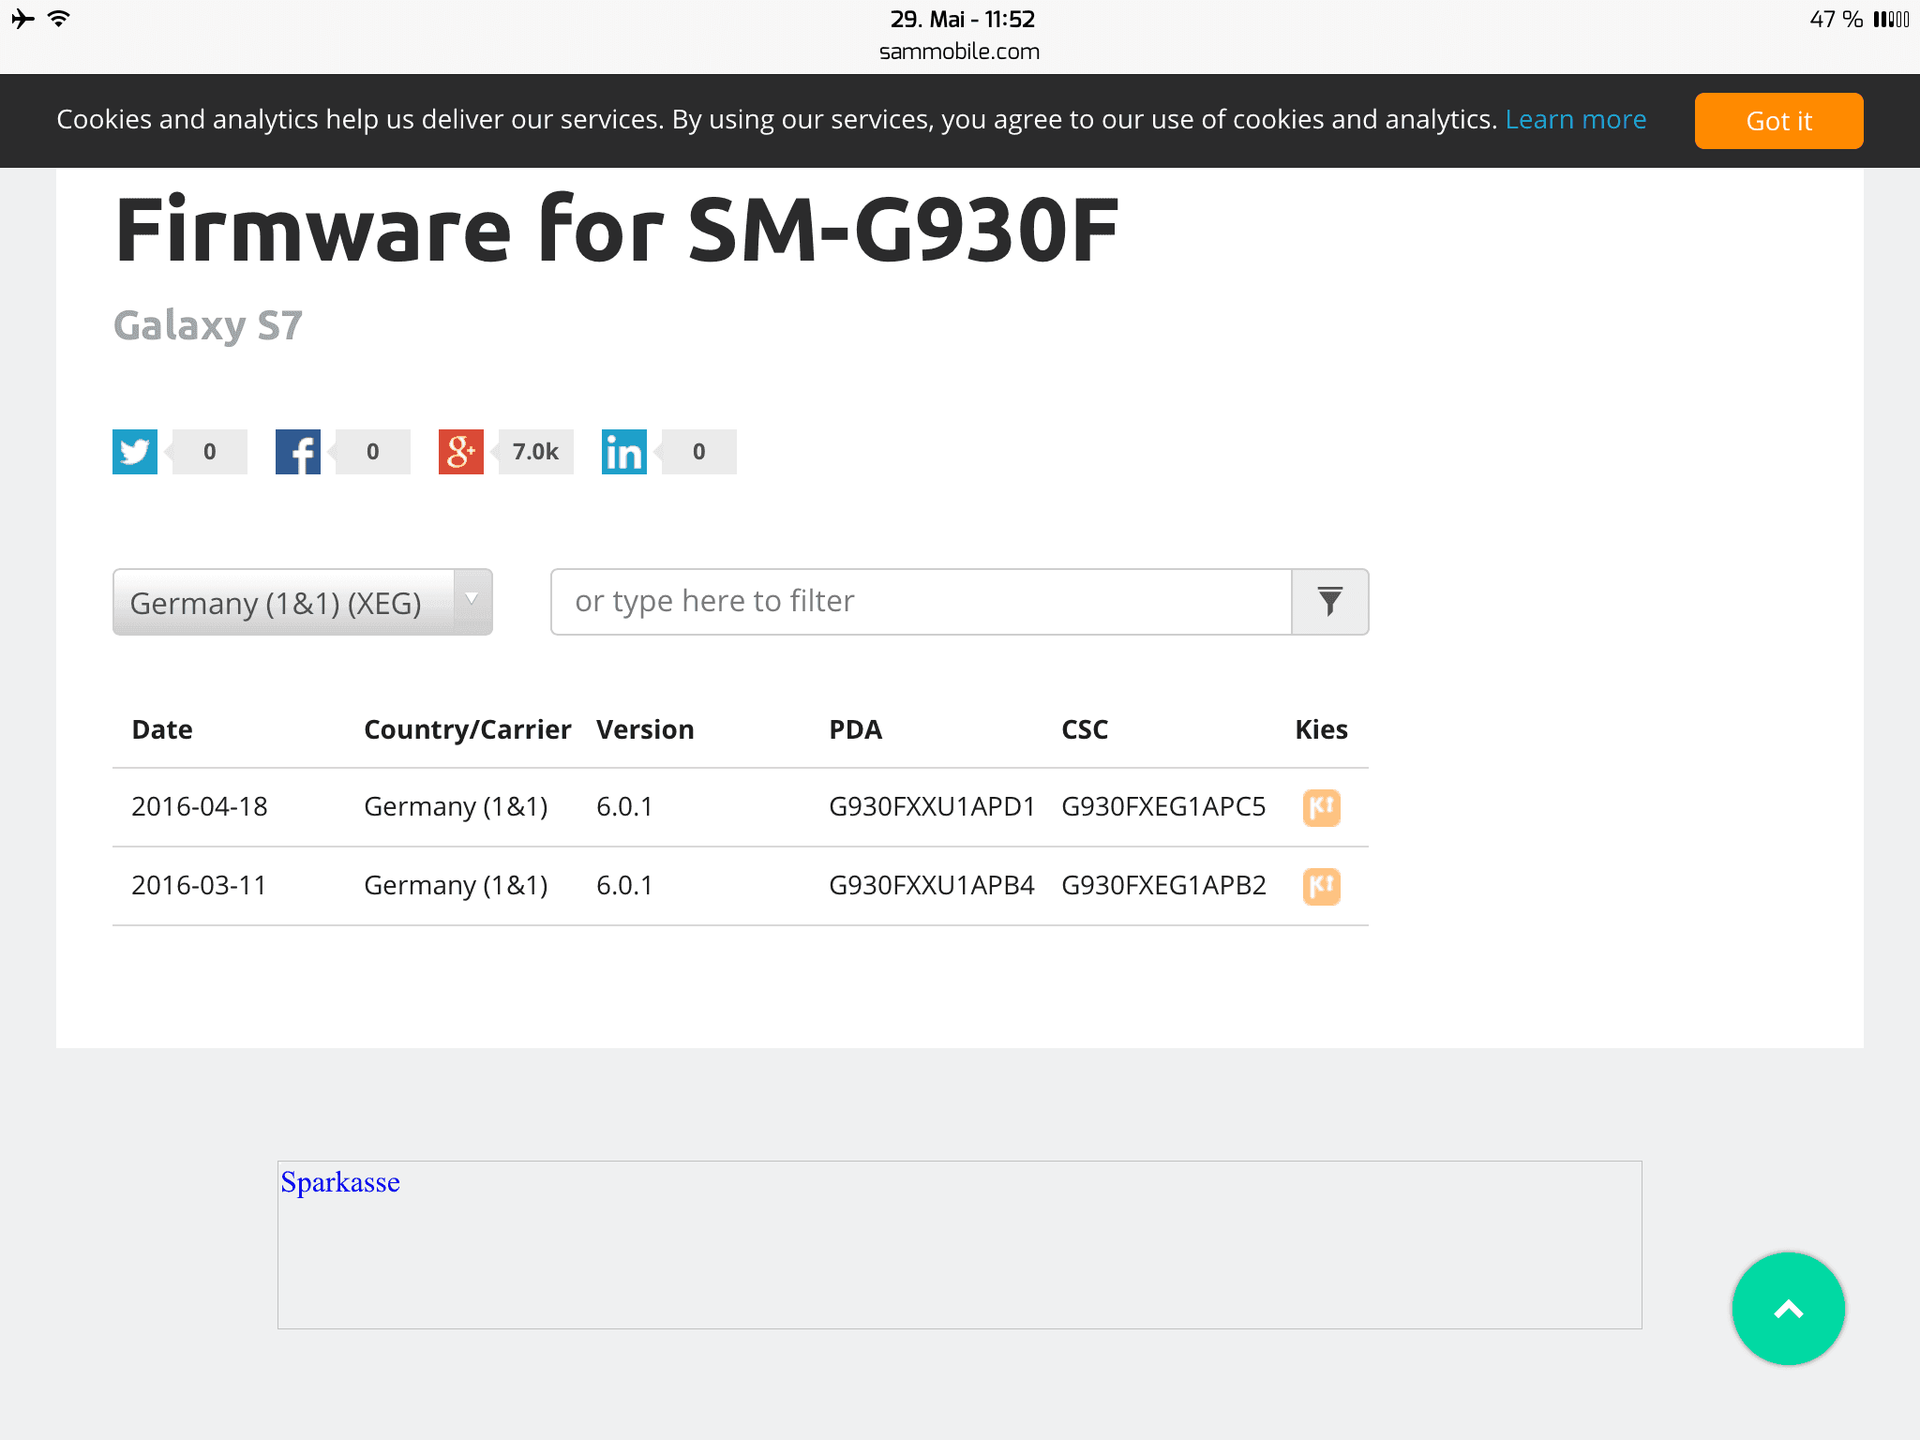This screenshot has height=1440, width=1920.
Task: Tap the airplane mode status icon
Action: pos(22,19)
